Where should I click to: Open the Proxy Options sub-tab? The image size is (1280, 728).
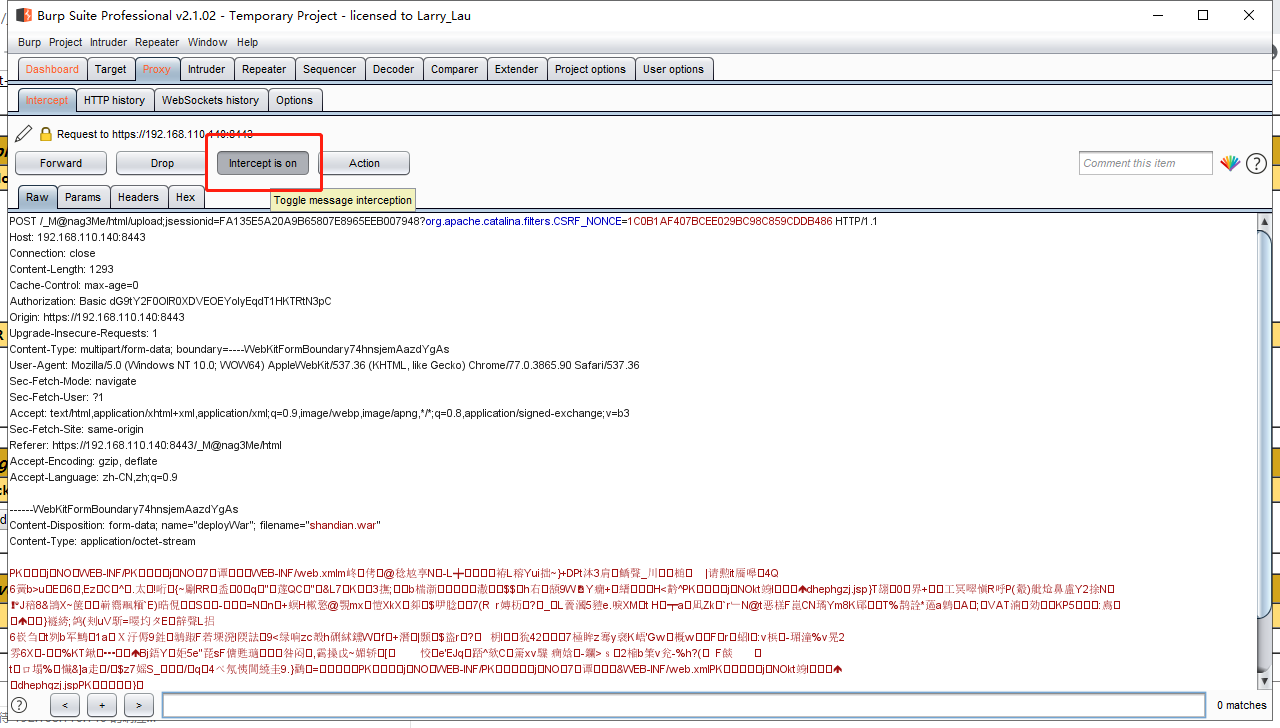click(295, 100)
